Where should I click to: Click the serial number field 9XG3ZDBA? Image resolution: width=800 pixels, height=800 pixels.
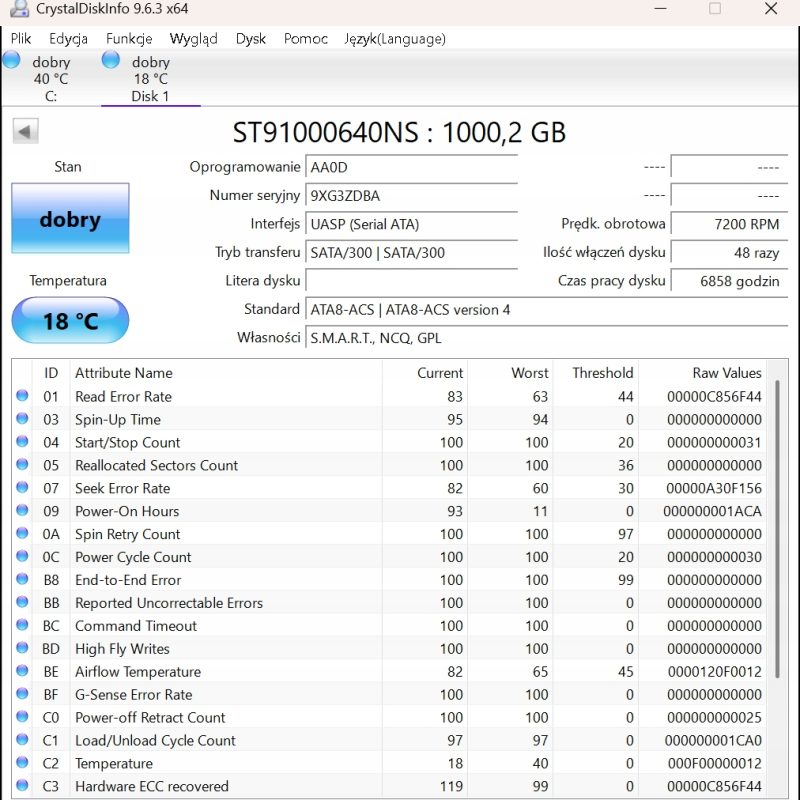coord(412,196)
